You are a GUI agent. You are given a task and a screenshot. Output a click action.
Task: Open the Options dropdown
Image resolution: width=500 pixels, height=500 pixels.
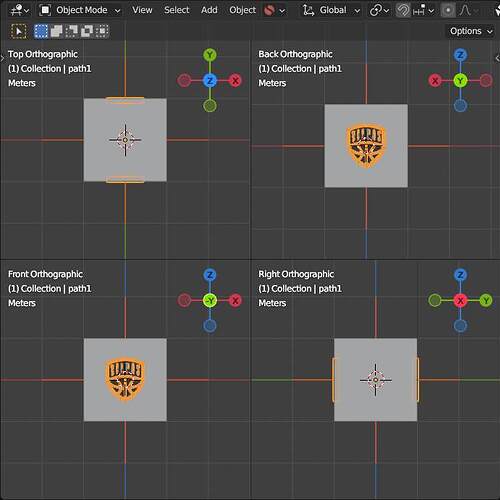471,31
